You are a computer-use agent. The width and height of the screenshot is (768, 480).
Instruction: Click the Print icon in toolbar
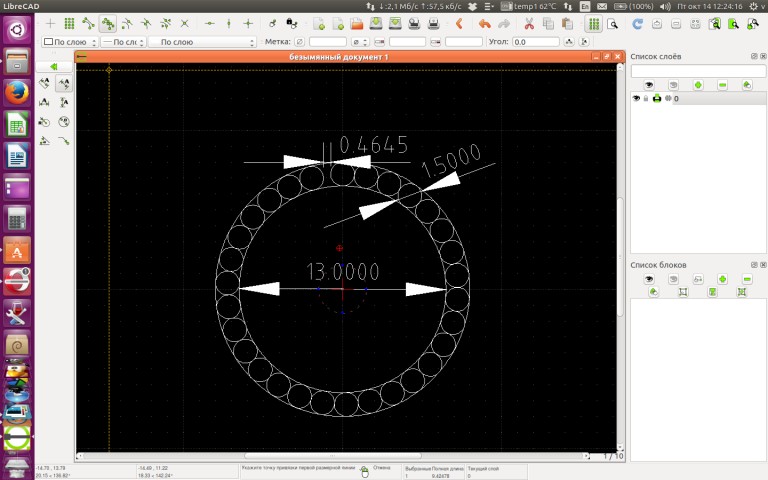pyautogui.click(x=413, y=23)
